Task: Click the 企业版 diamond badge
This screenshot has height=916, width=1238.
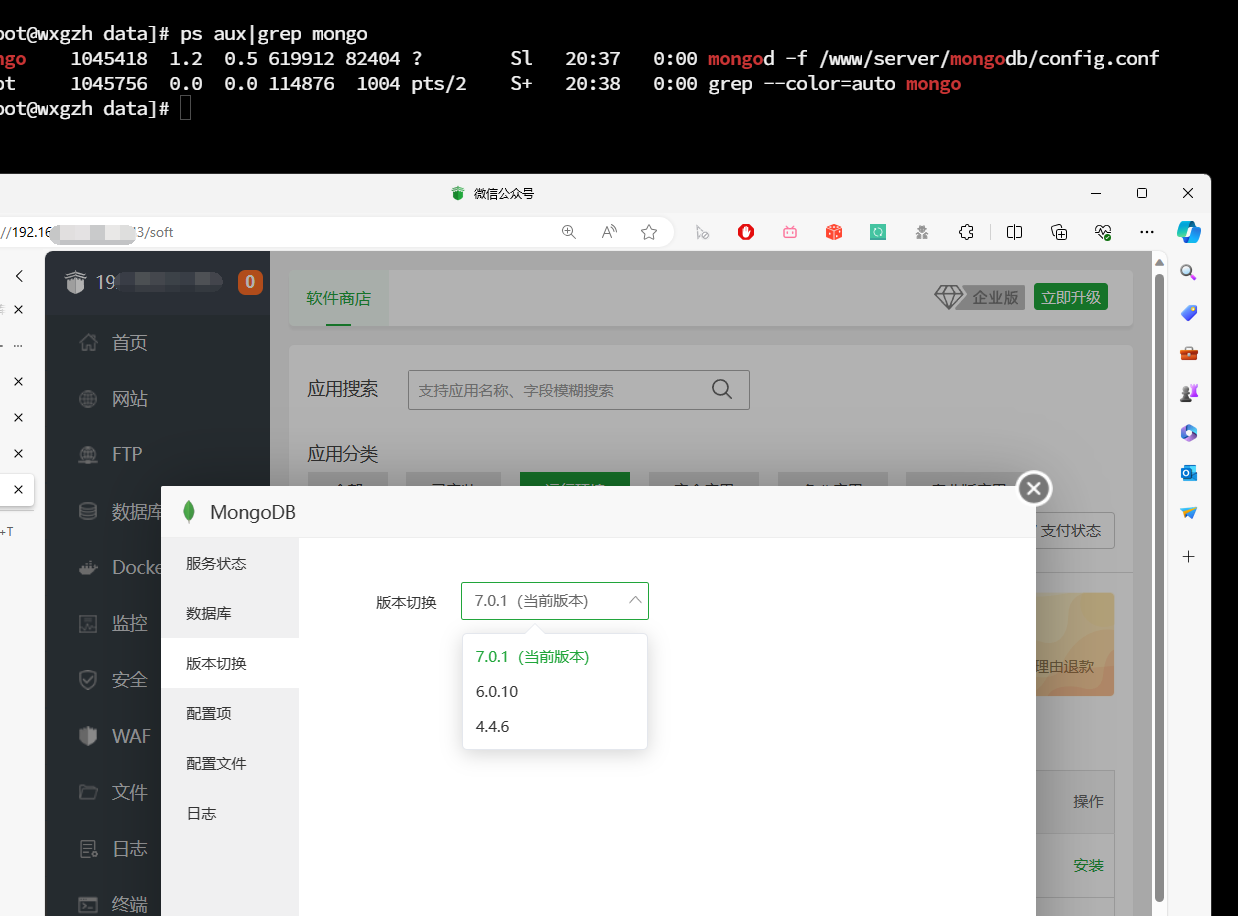Action: 979,297
